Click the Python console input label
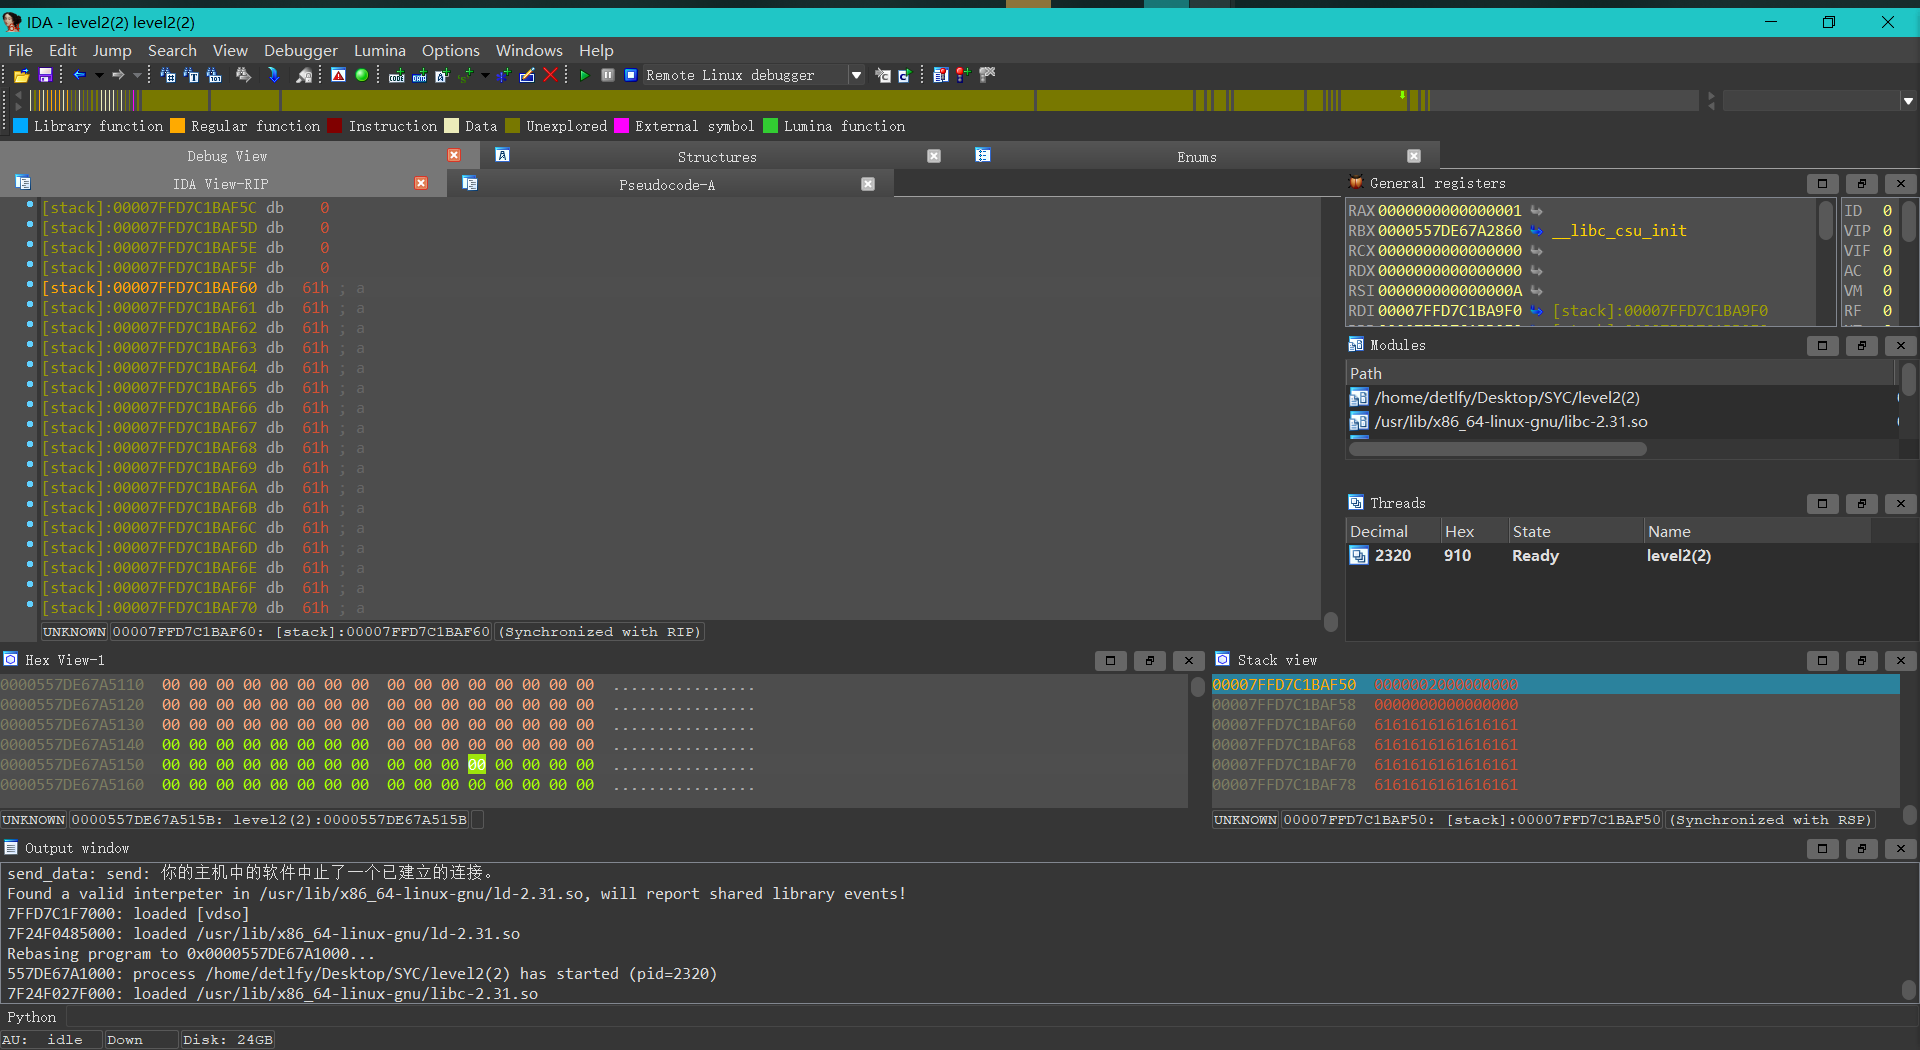1920x1050 pixels. (32, 1018)
